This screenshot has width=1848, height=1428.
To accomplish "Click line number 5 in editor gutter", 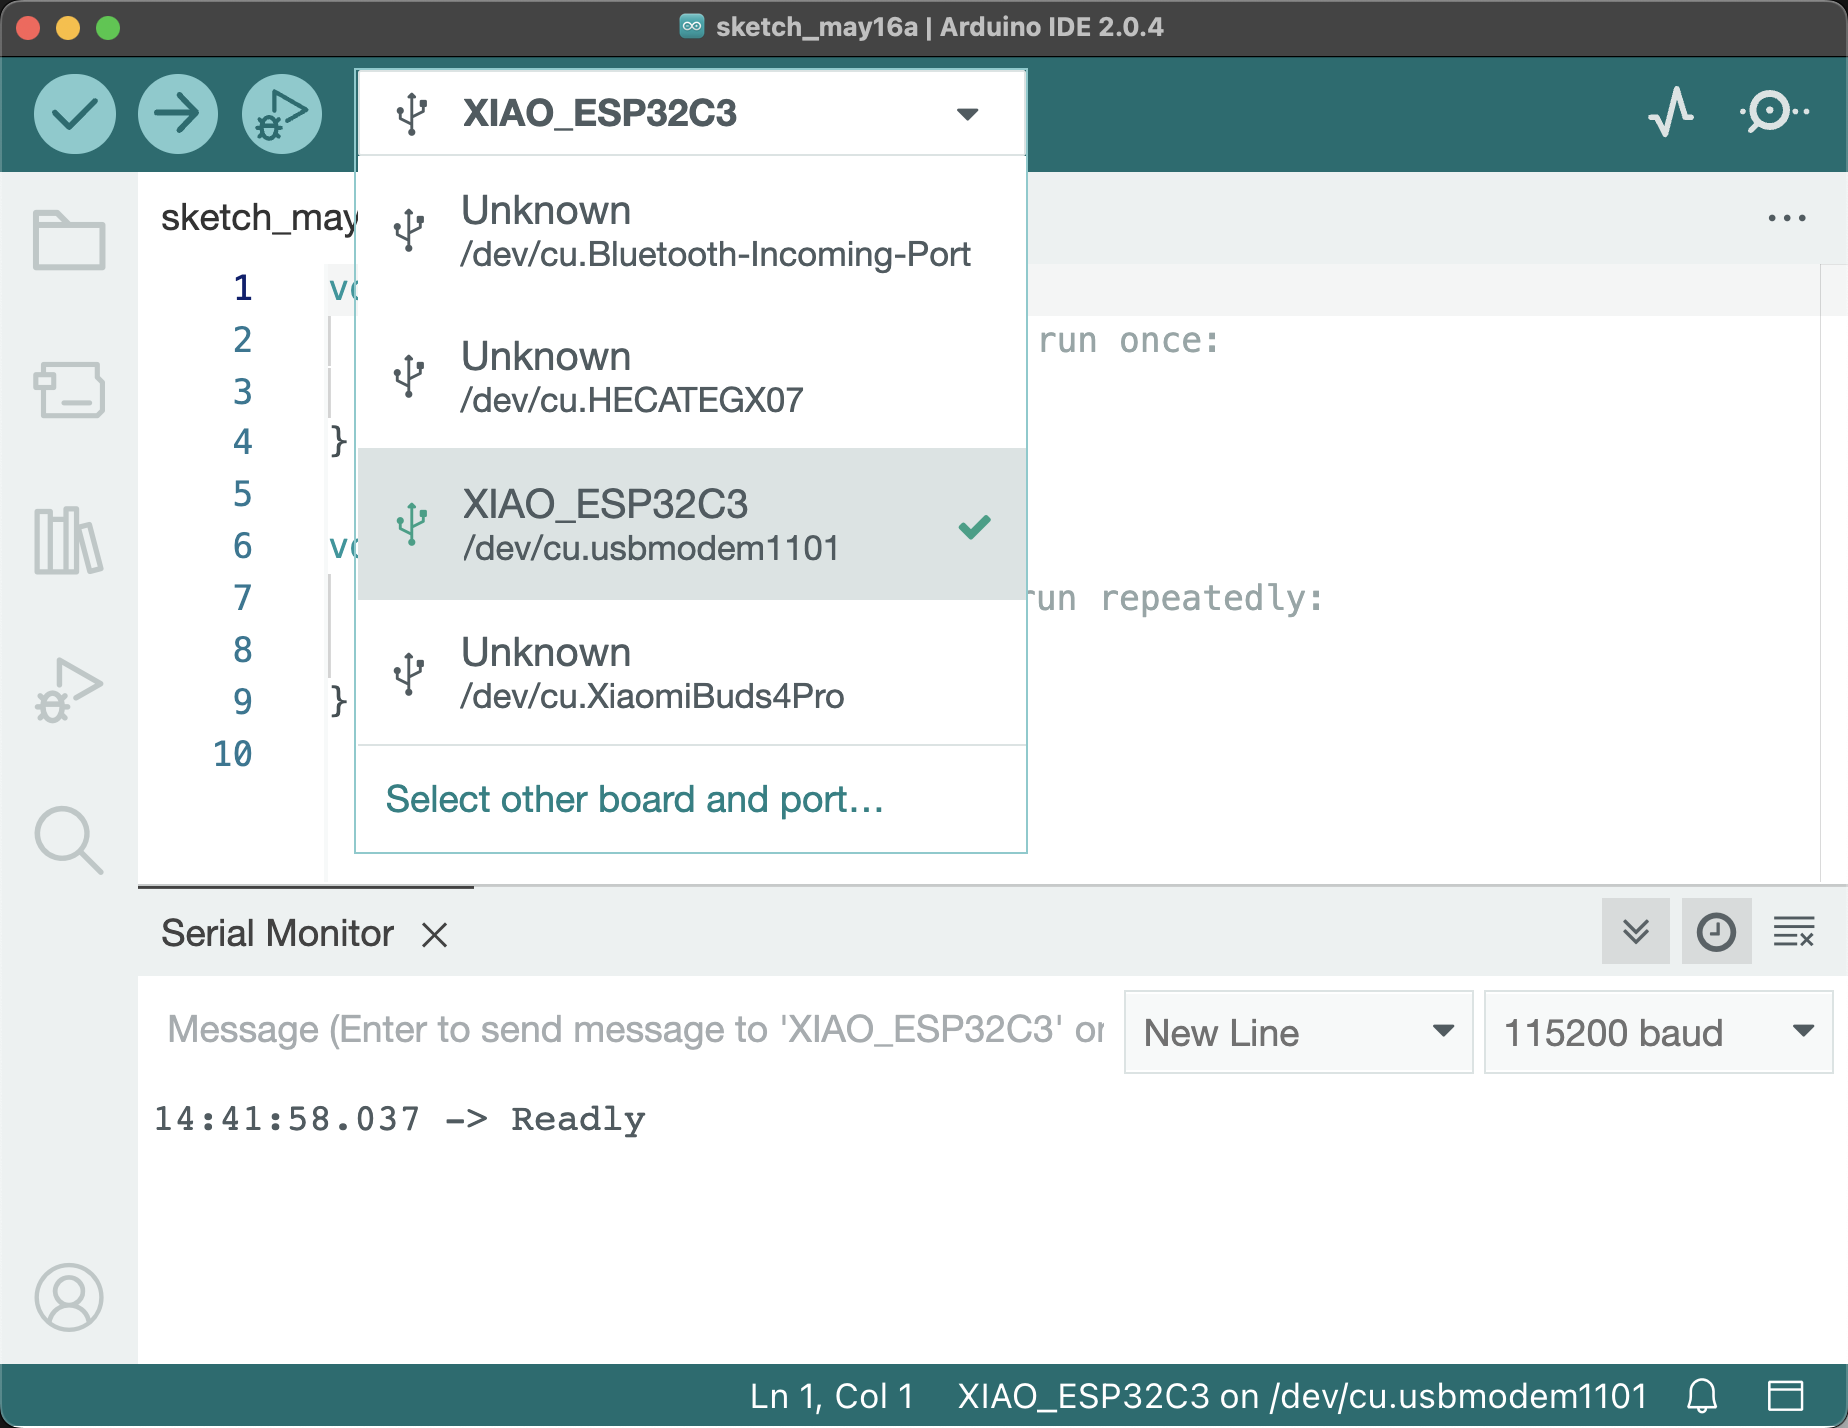I will (243, 494).
